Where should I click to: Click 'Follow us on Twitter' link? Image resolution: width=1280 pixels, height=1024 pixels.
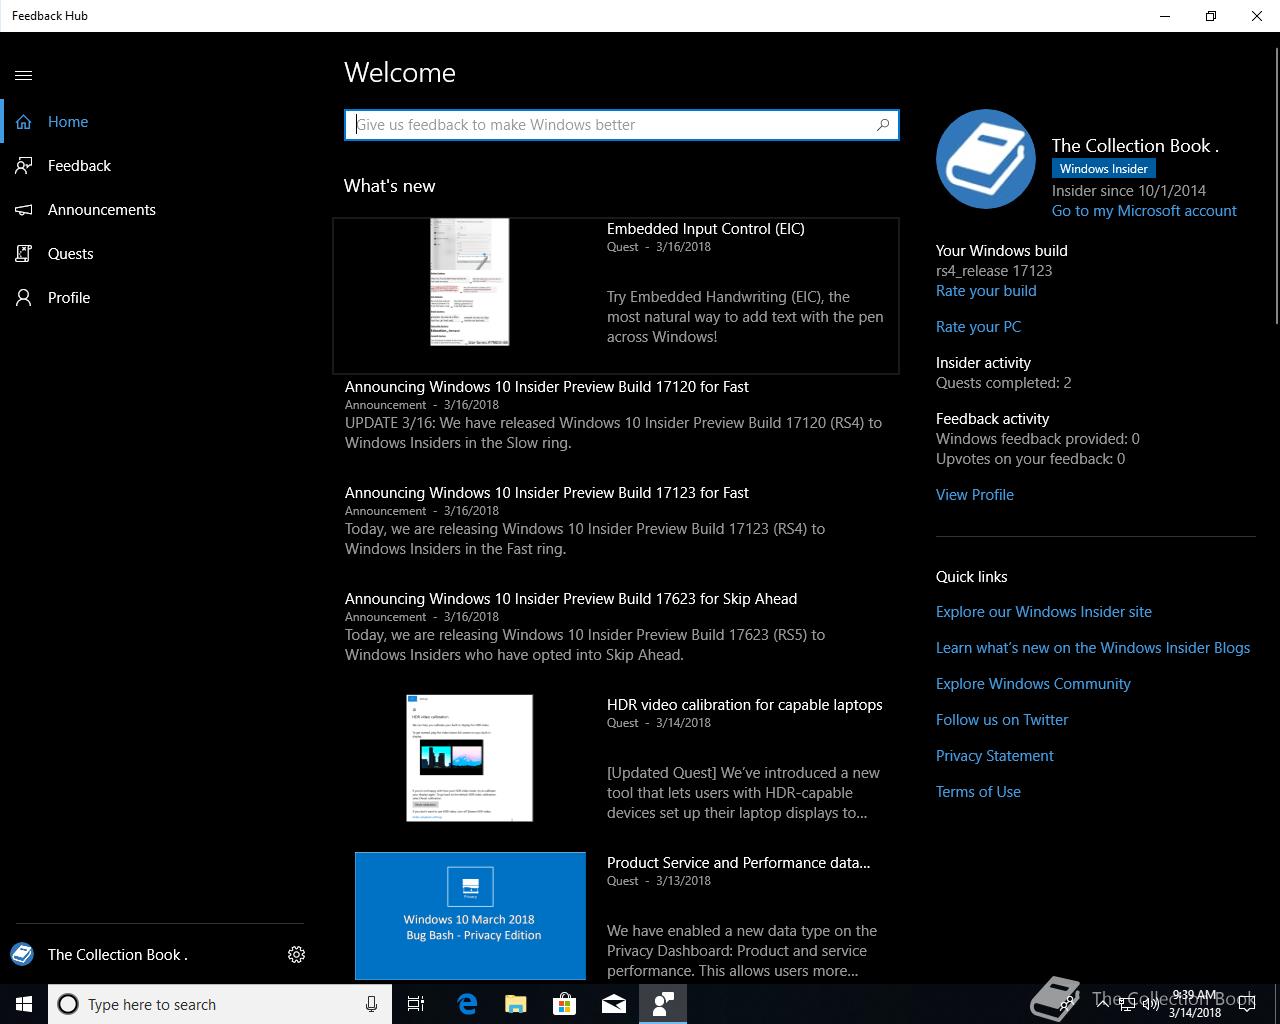1002,720
